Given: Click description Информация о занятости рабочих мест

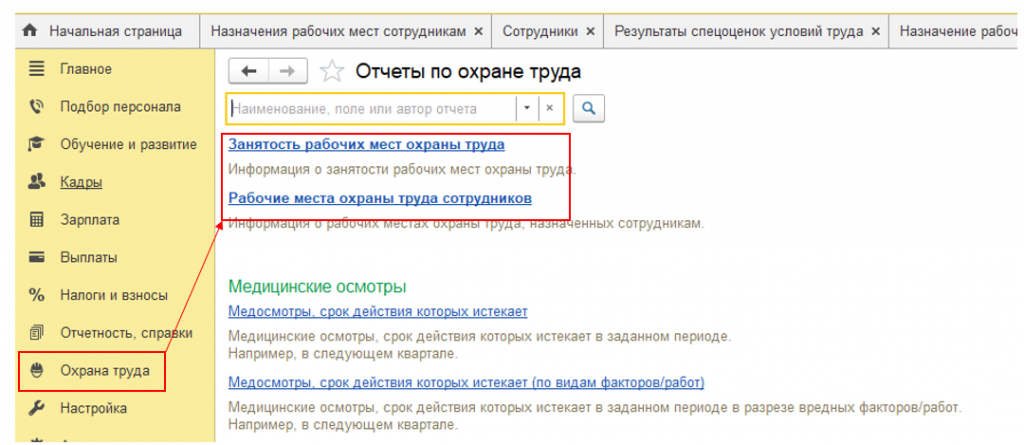Looking at the screenshot, I should coord(402,171).
